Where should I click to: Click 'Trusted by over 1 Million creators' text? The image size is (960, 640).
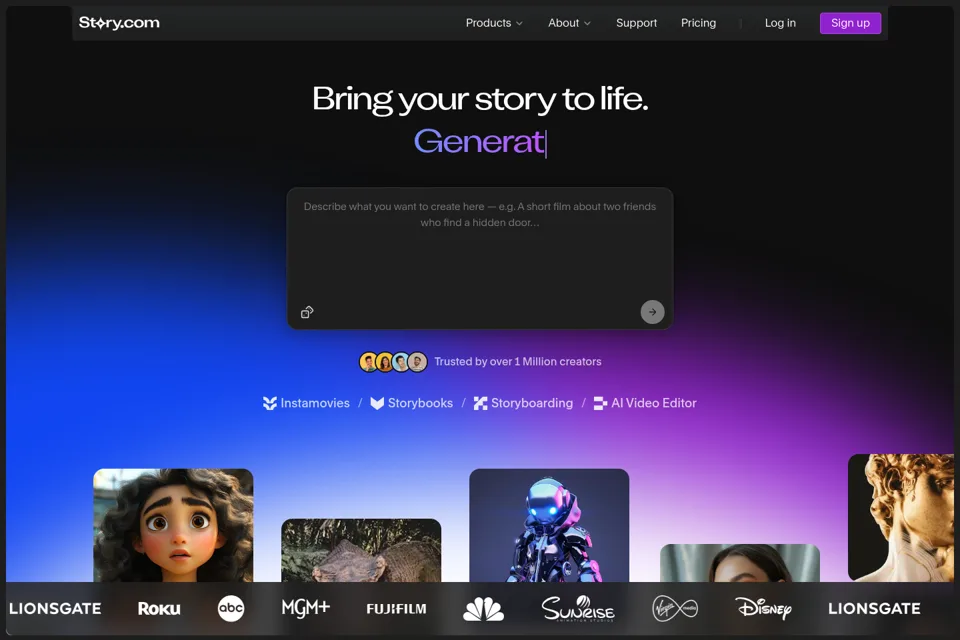tap(518, 362)
